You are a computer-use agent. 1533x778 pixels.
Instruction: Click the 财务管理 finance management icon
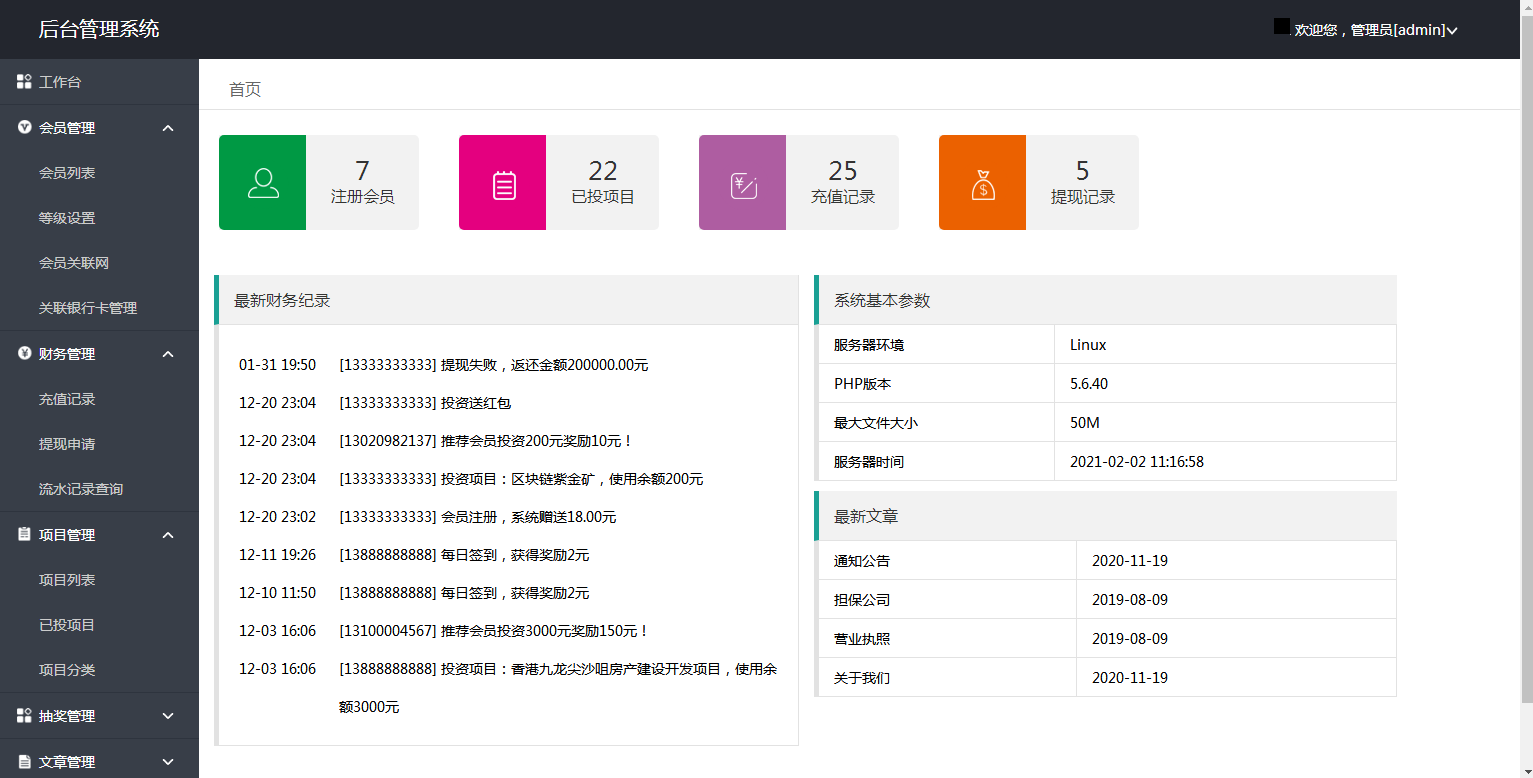pos(24,353)
